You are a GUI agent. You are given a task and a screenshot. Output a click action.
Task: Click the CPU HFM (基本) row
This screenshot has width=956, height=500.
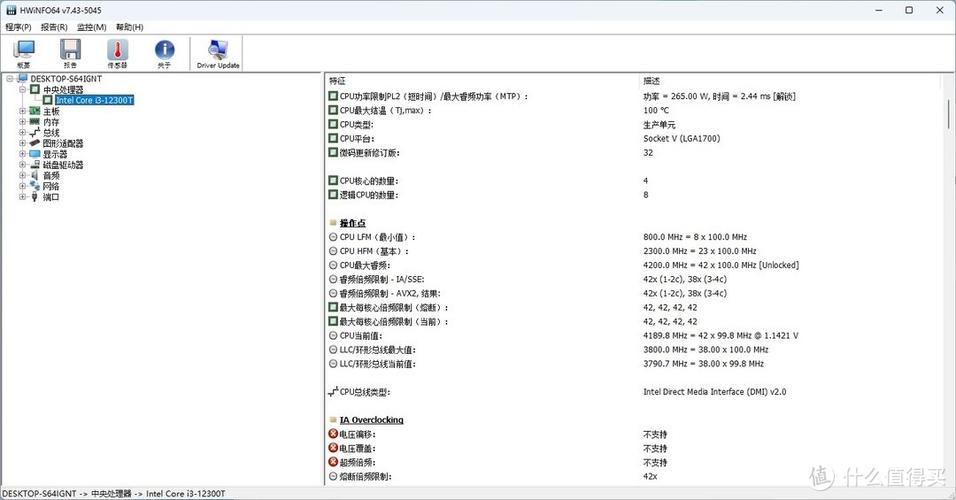point(635,251)
